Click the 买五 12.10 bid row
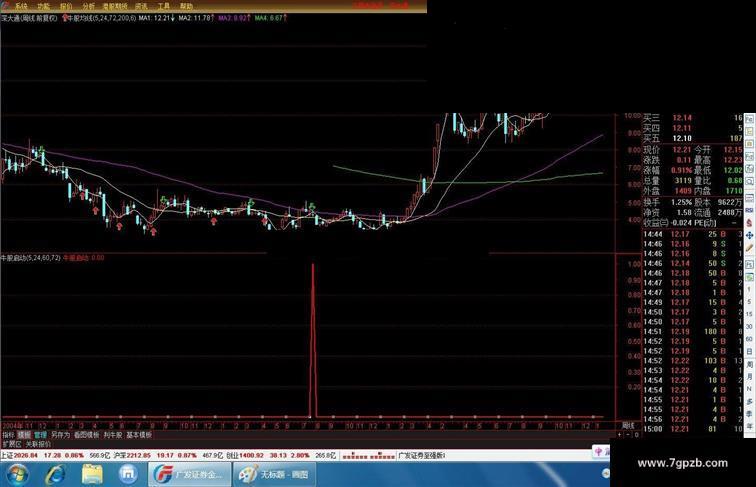This screenshot has width=756, height=487. [x=692, y=138]
